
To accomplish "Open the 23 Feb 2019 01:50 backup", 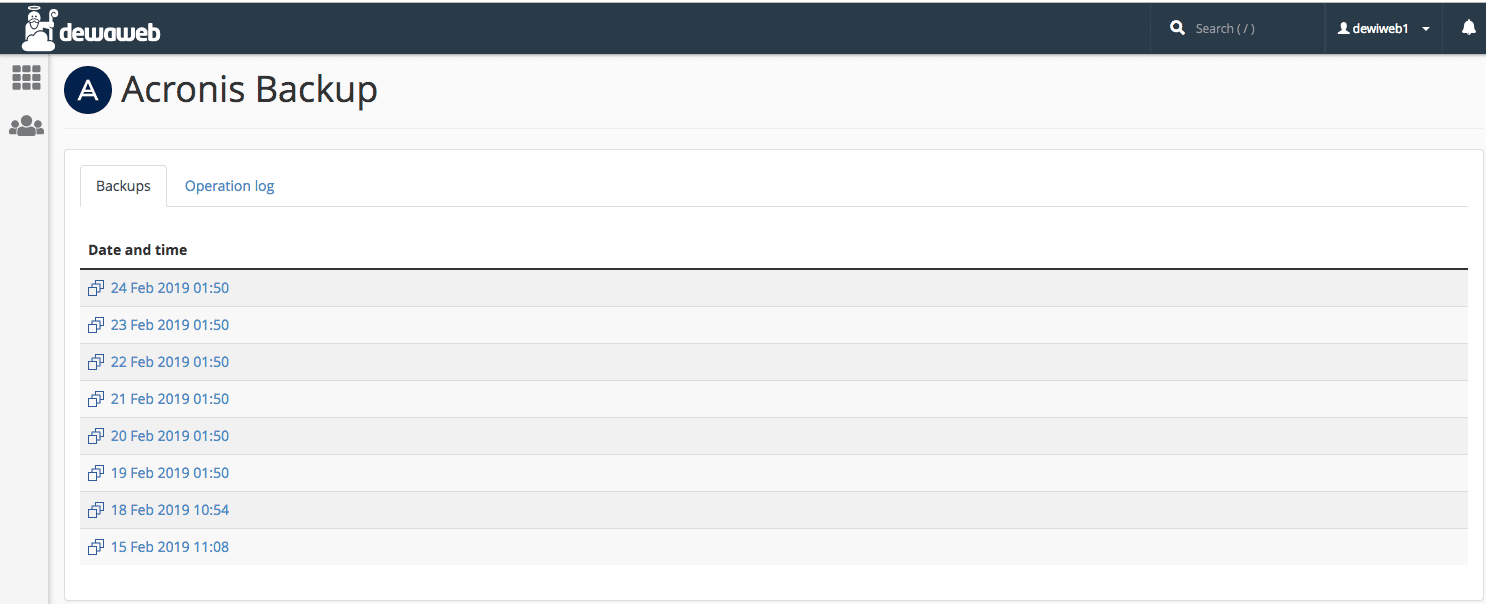I will pos(170,325).
